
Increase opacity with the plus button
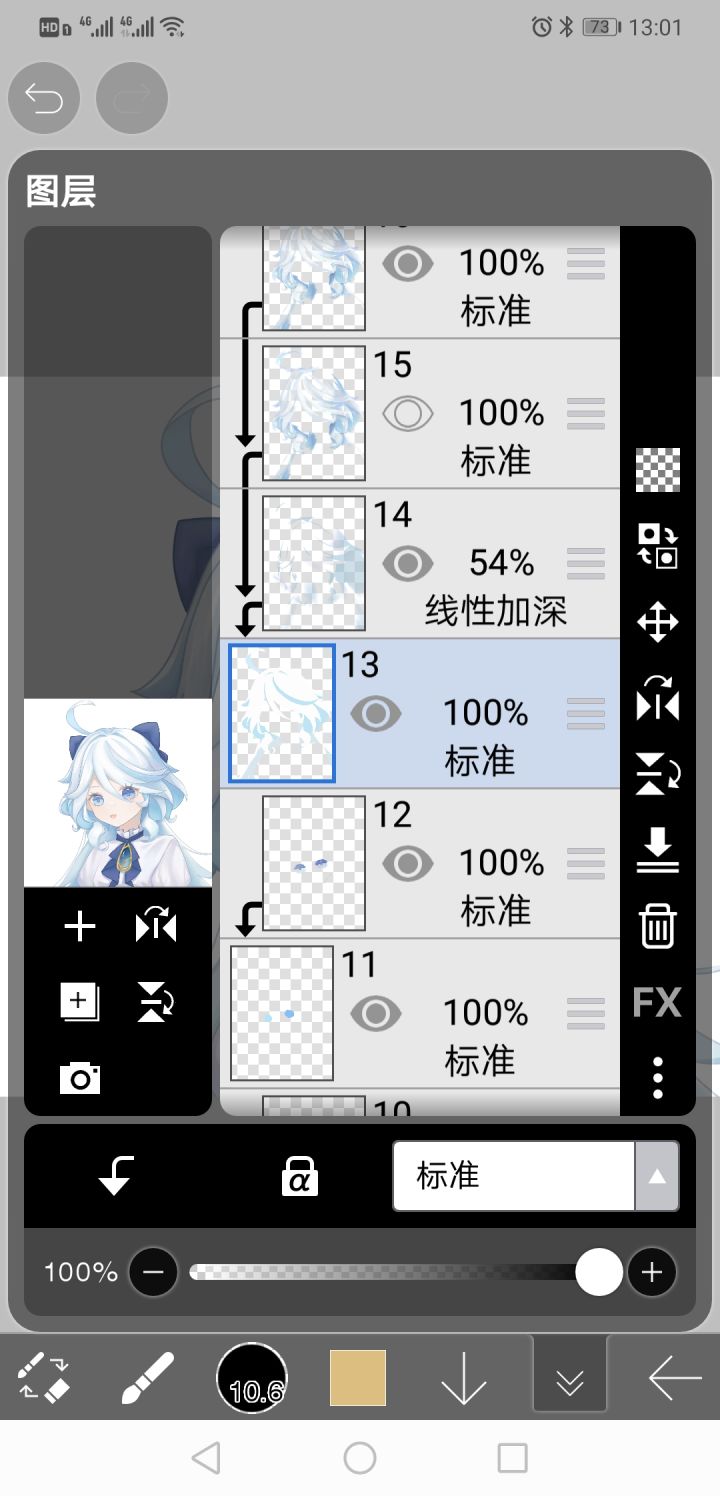pyautogui.click(x=652, y=1272)
